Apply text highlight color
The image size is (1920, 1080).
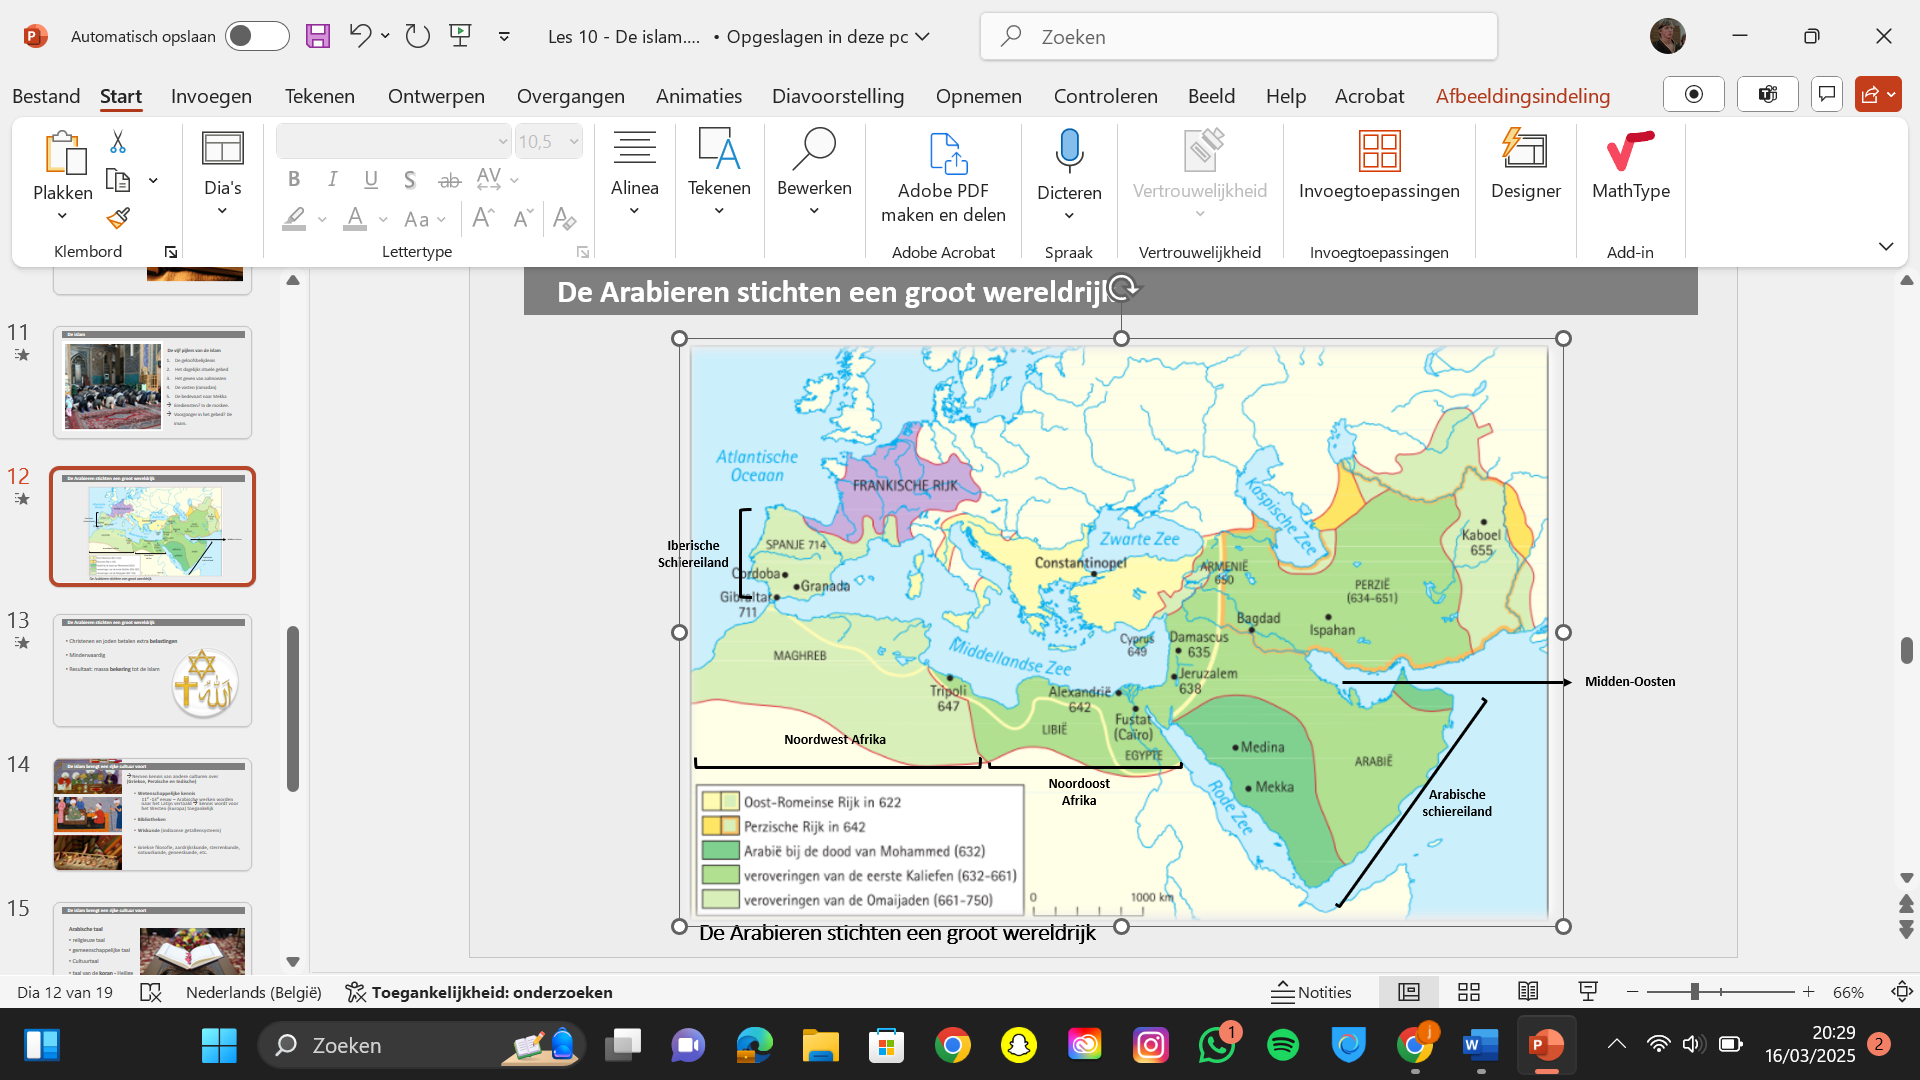[294, 218]
